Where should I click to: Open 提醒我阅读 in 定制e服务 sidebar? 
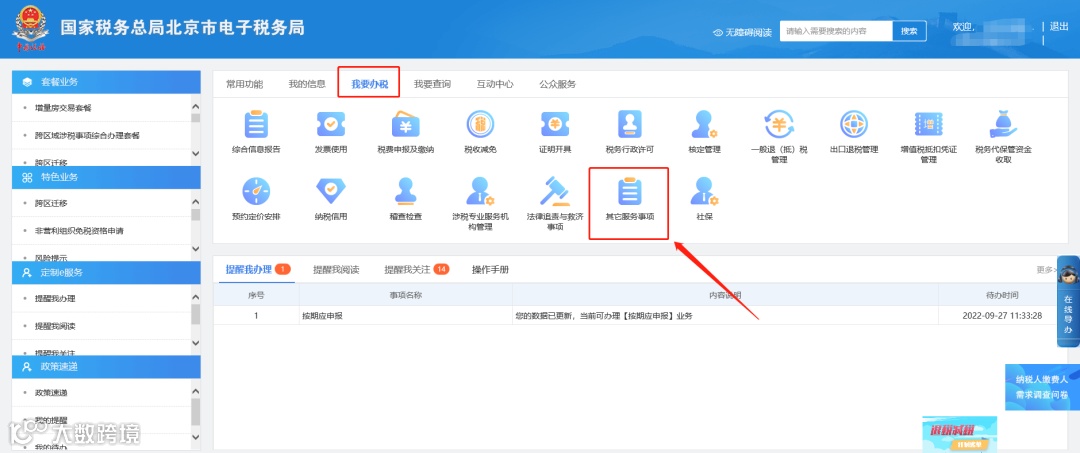55,326
